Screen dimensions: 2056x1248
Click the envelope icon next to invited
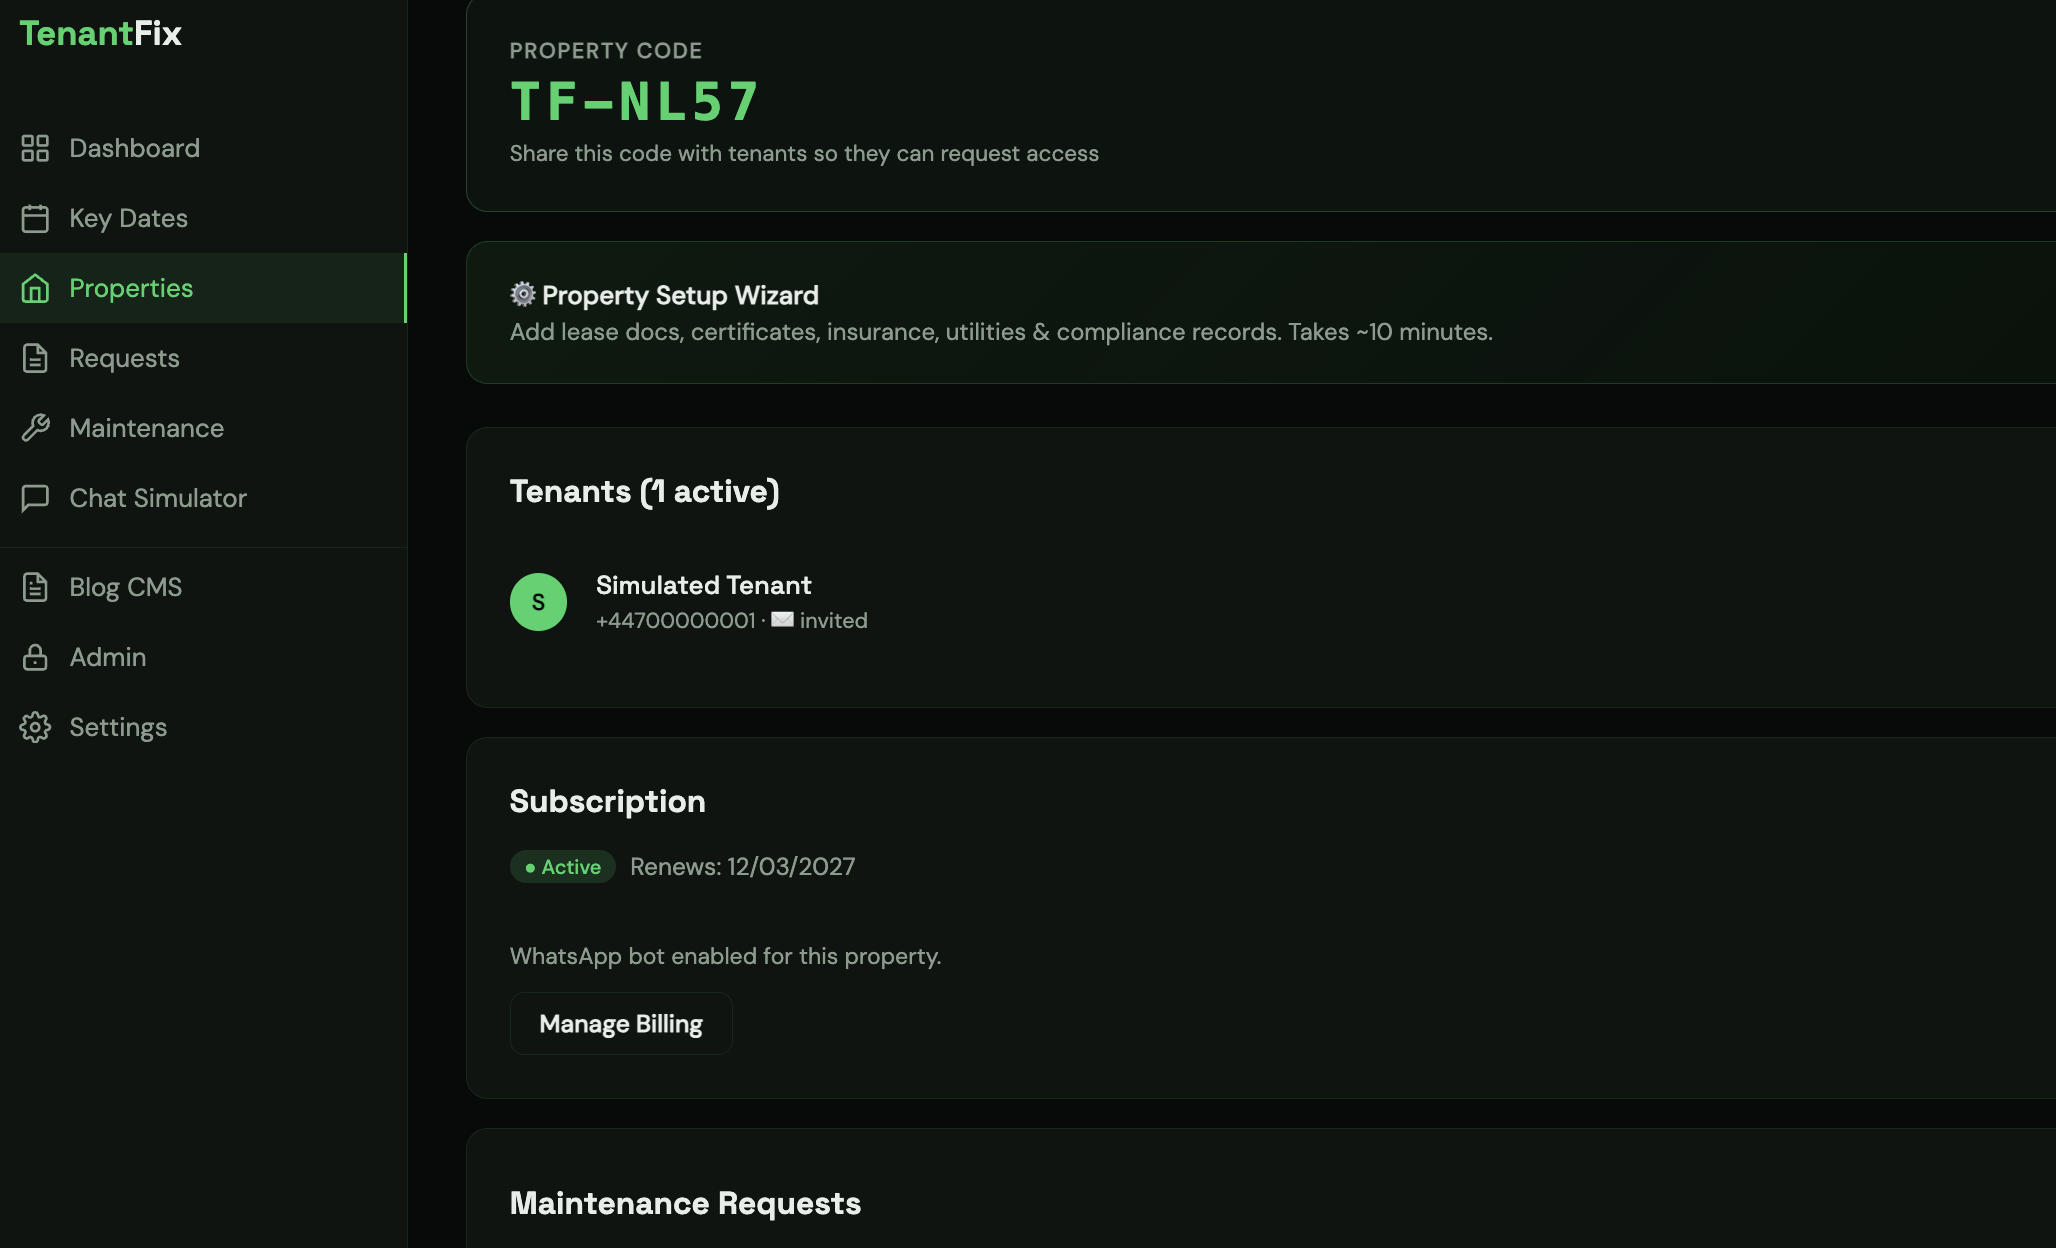pyautogui.click(x=783, y=620)
